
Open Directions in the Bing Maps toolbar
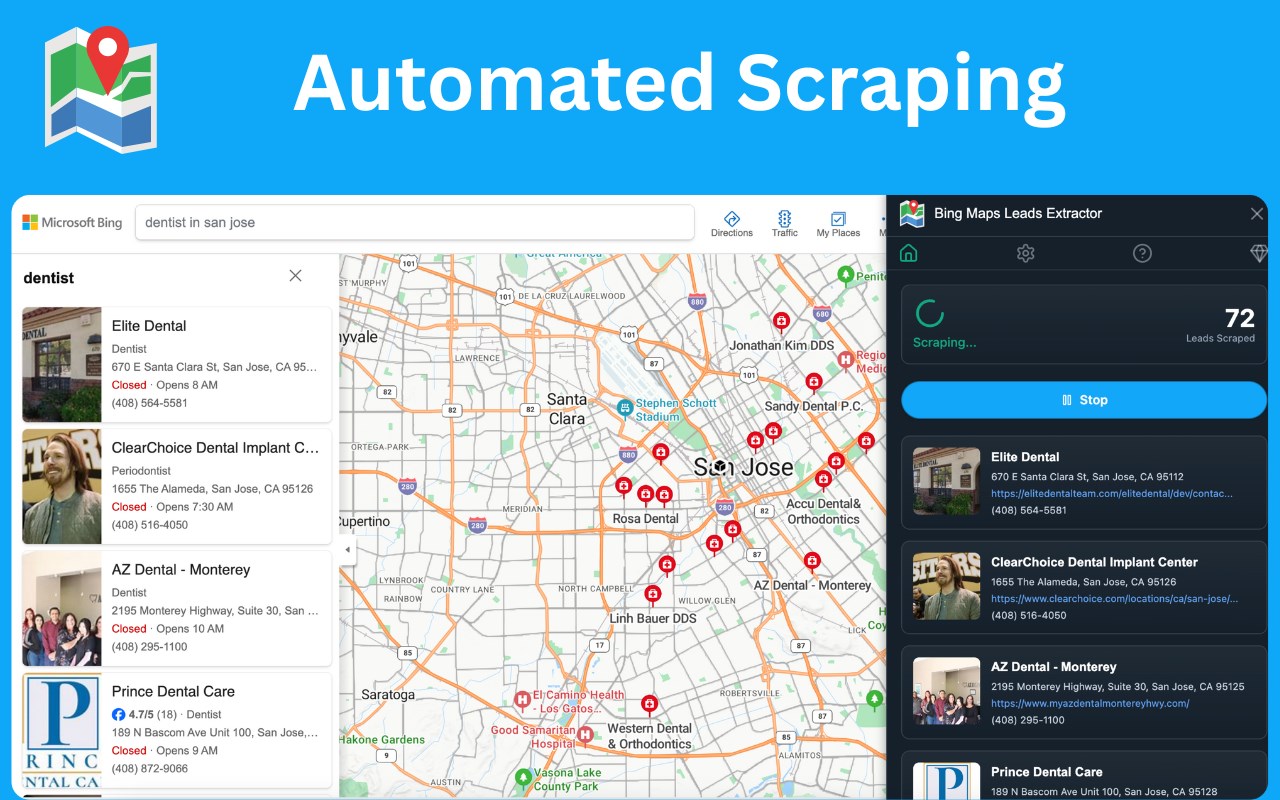click(732, 224)
